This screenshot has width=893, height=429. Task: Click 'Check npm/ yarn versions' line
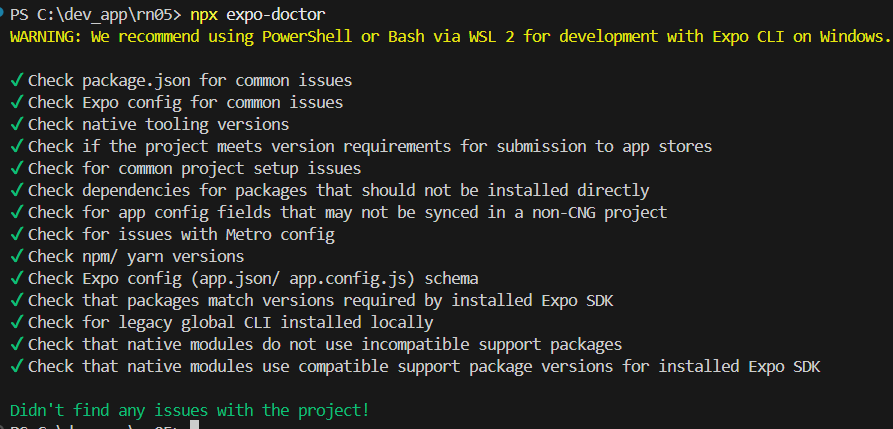[x=136, y=257]
